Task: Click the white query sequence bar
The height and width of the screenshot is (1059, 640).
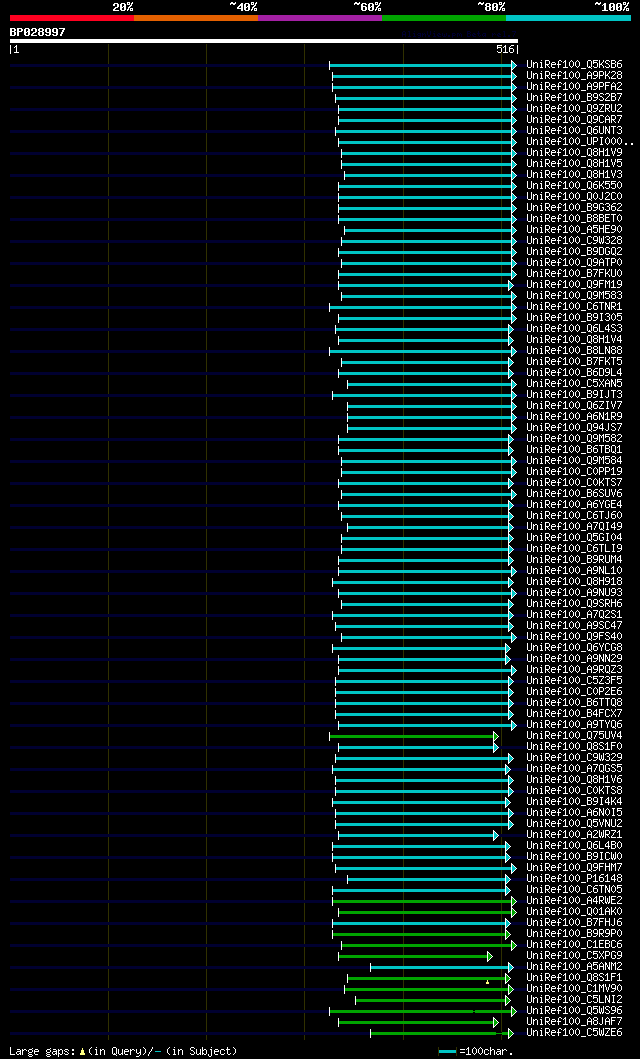Action: [264, 41]
